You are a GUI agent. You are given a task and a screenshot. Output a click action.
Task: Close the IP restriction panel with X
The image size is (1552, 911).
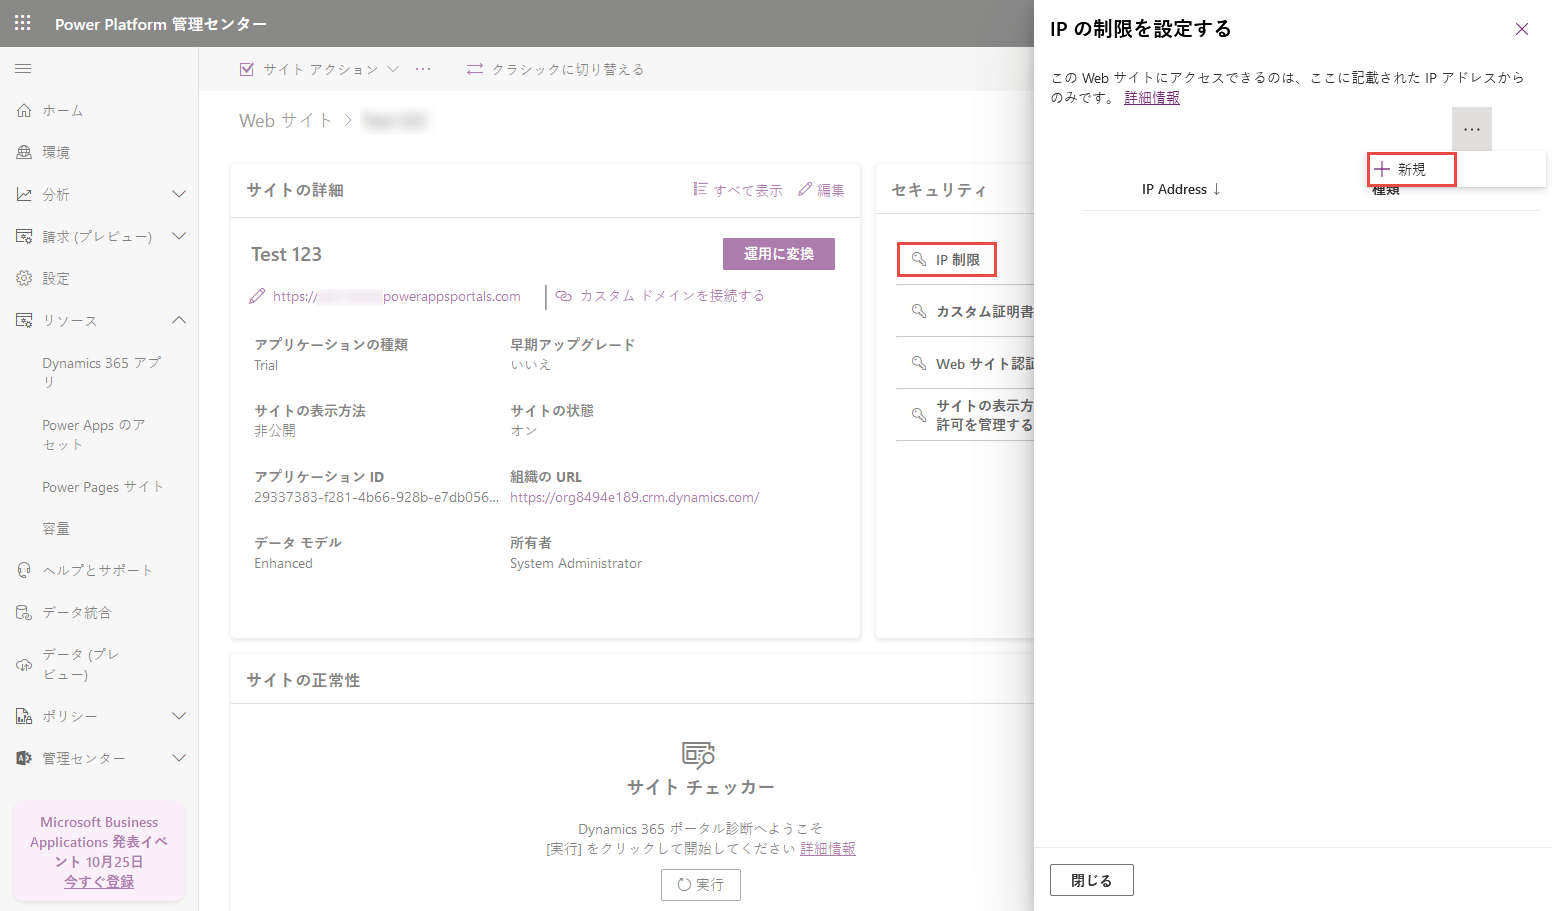click(x=1522, y=29)
